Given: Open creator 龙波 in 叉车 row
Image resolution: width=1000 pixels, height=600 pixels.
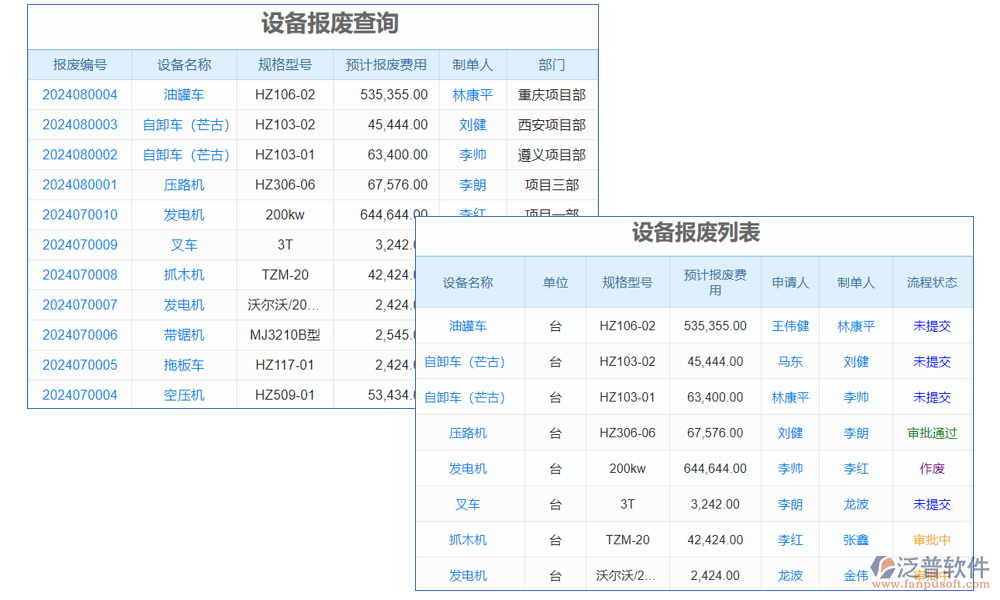Looking at the screenshot, I should 856,504.
